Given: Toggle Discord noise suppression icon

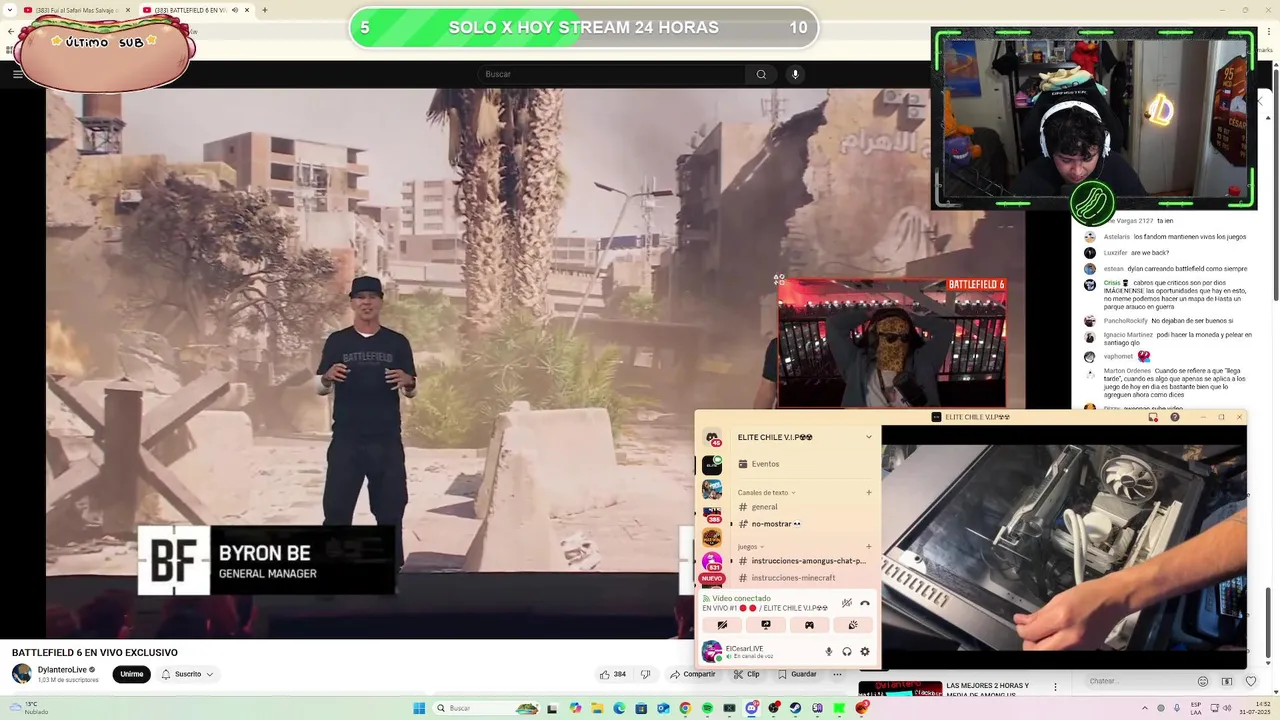Looking at the screenshot, I should 847,603.
